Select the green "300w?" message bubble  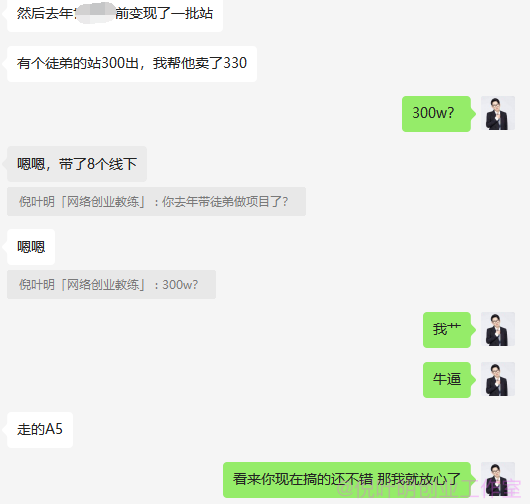coord(436,114)
